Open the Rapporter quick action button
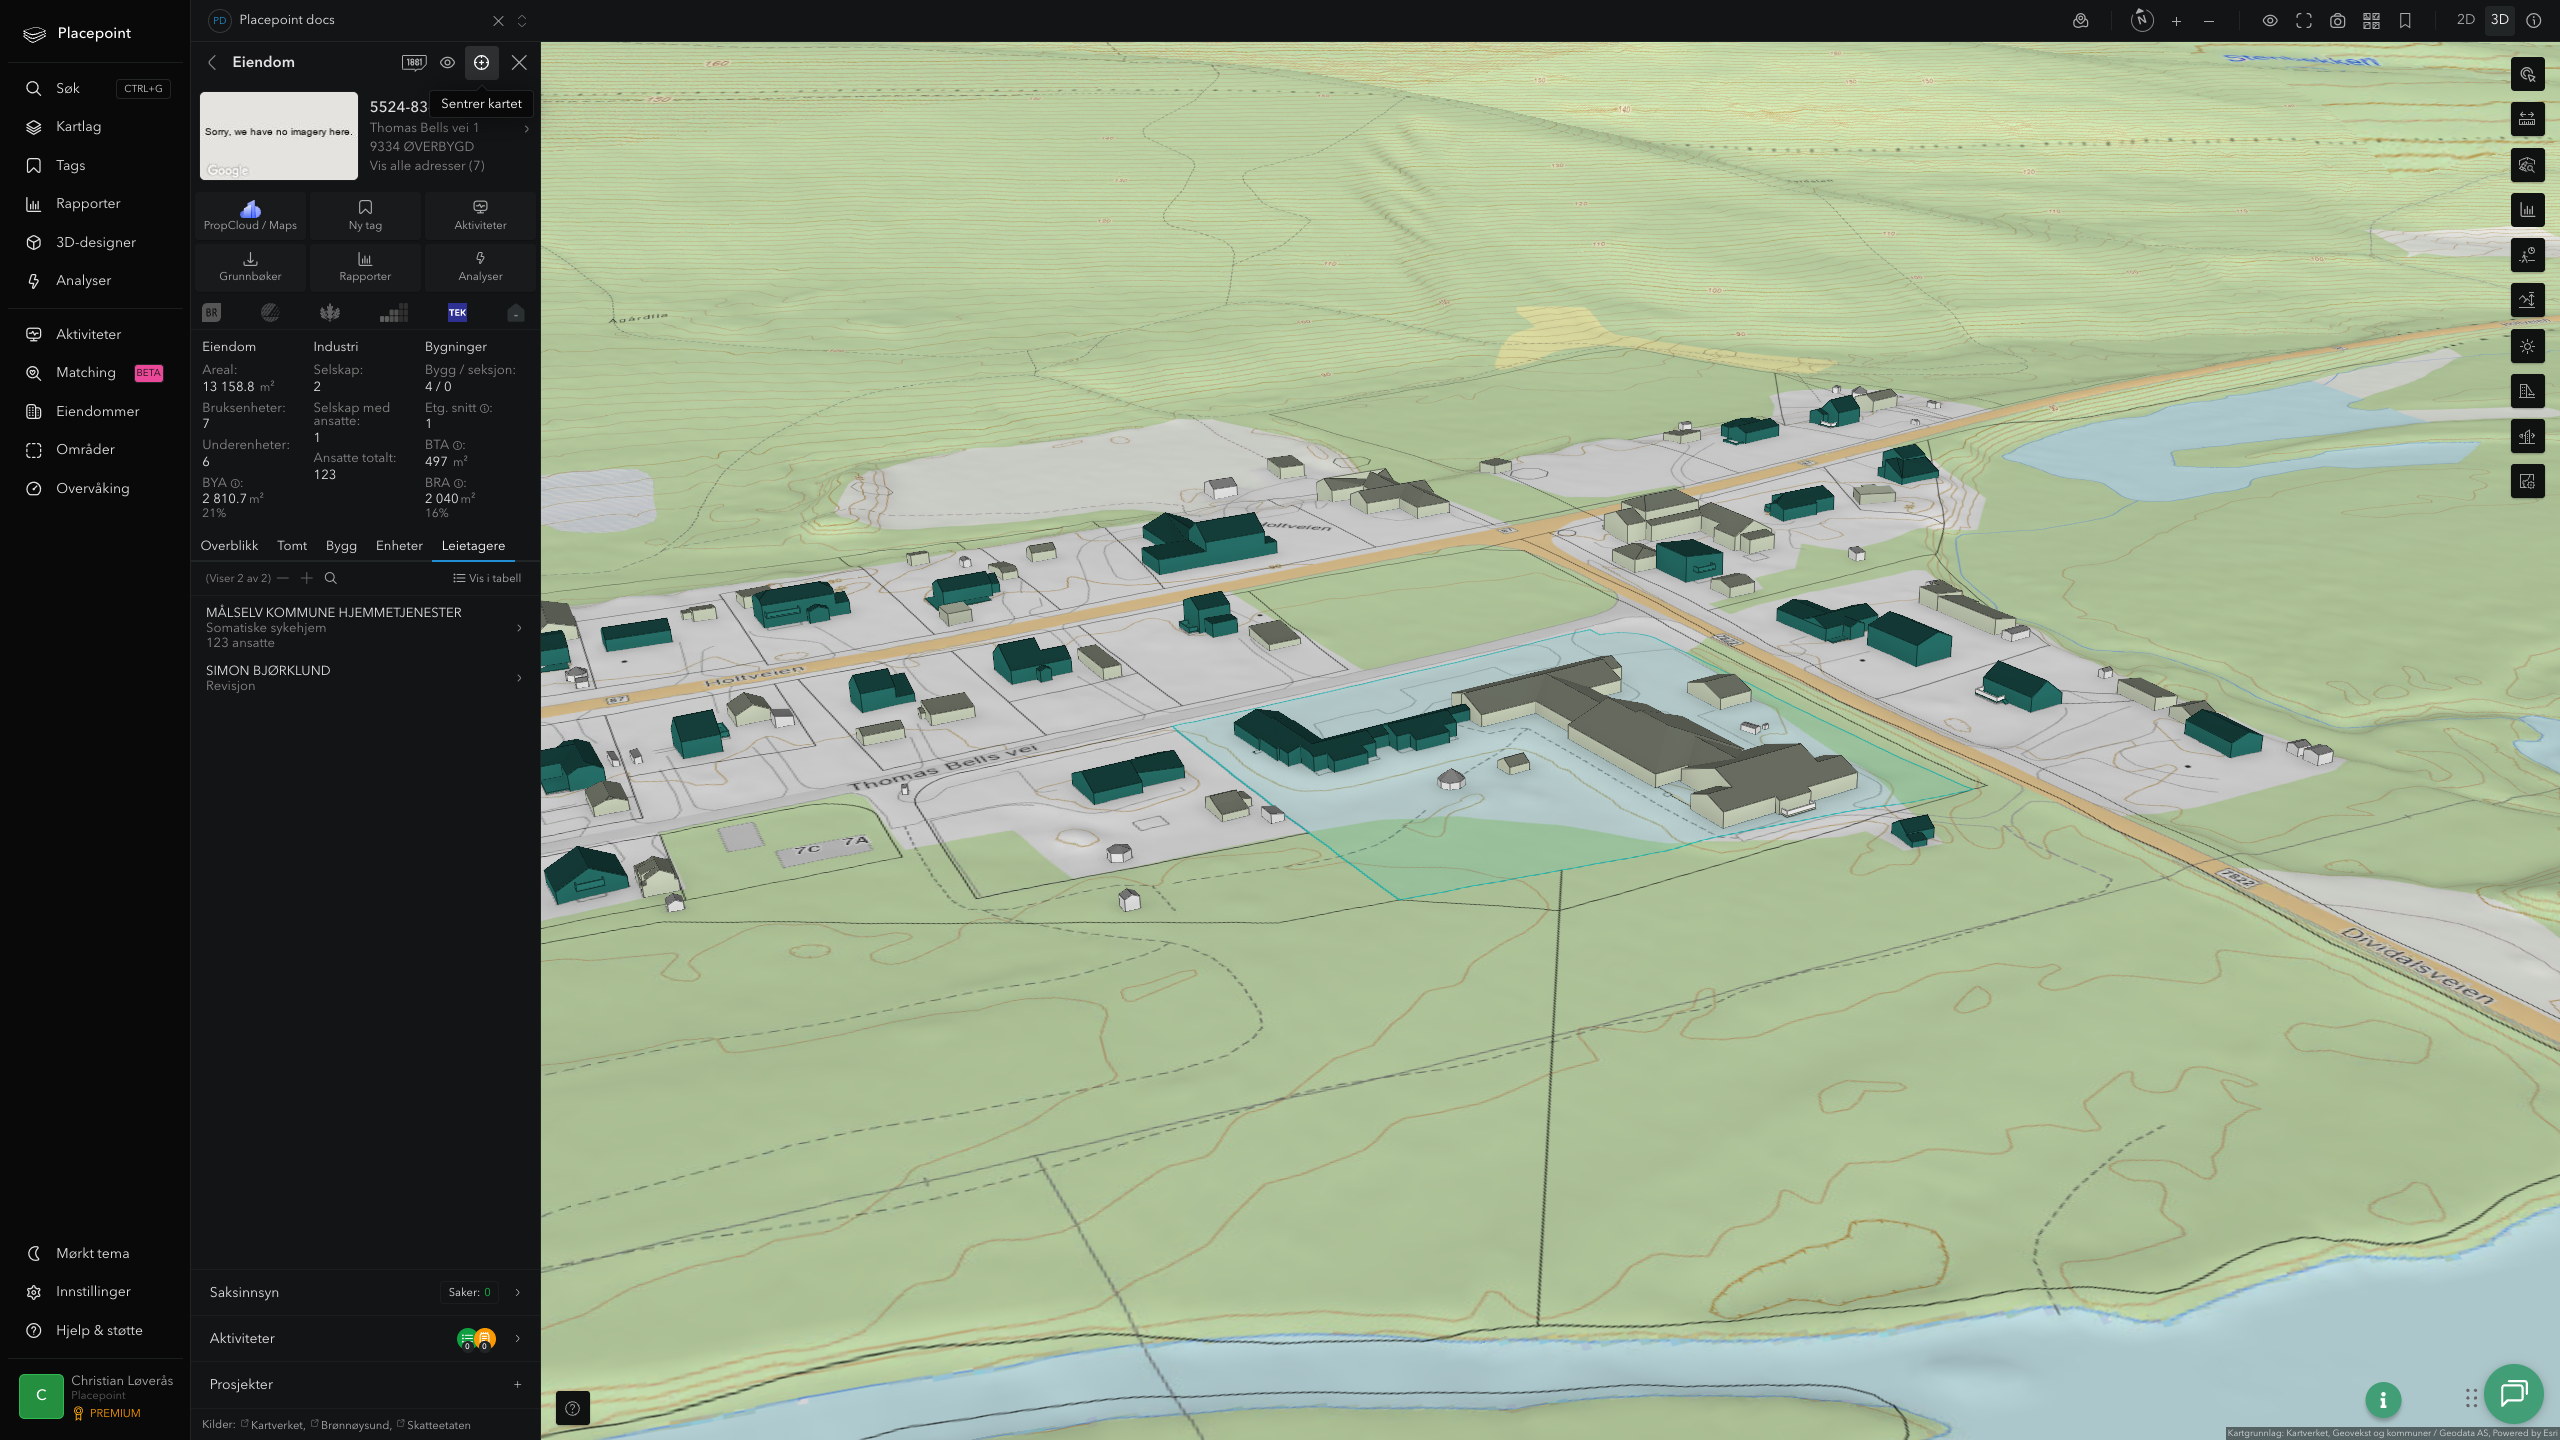The image size is (2560, 1440). (365, 267)
